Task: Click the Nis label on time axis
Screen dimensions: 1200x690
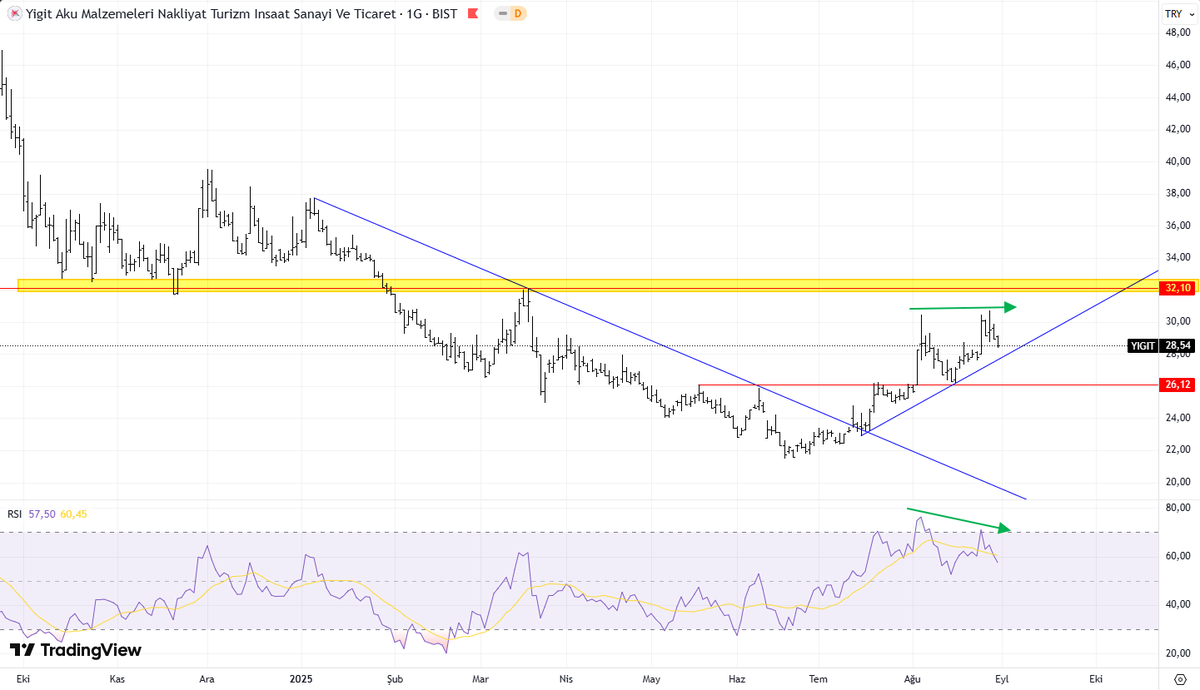Action: point(567,678)
